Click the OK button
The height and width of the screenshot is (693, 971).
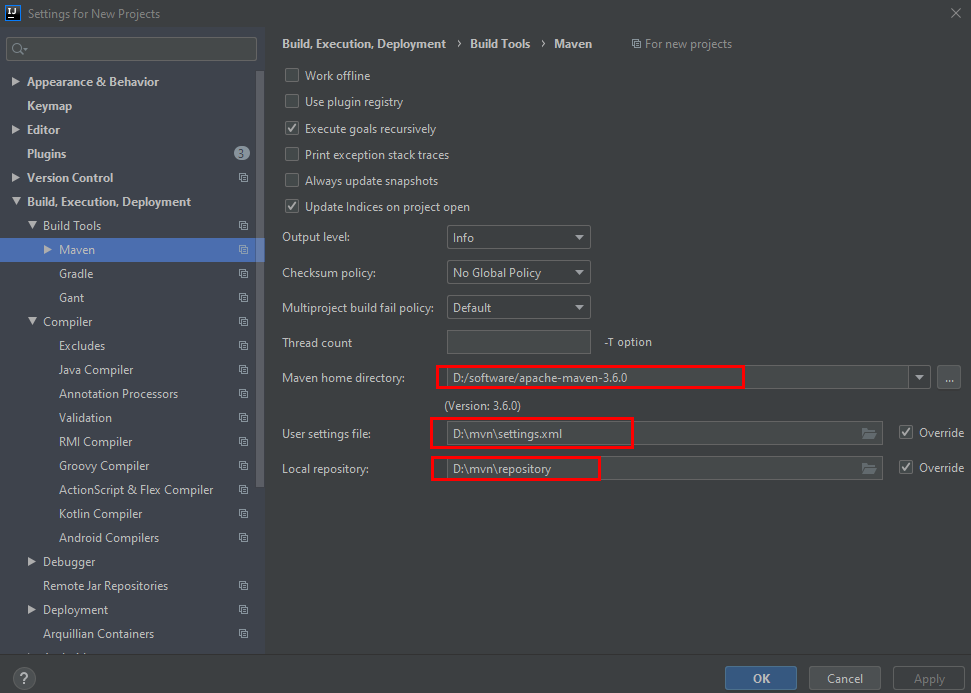pyautogui.click(x=761, y=679)
